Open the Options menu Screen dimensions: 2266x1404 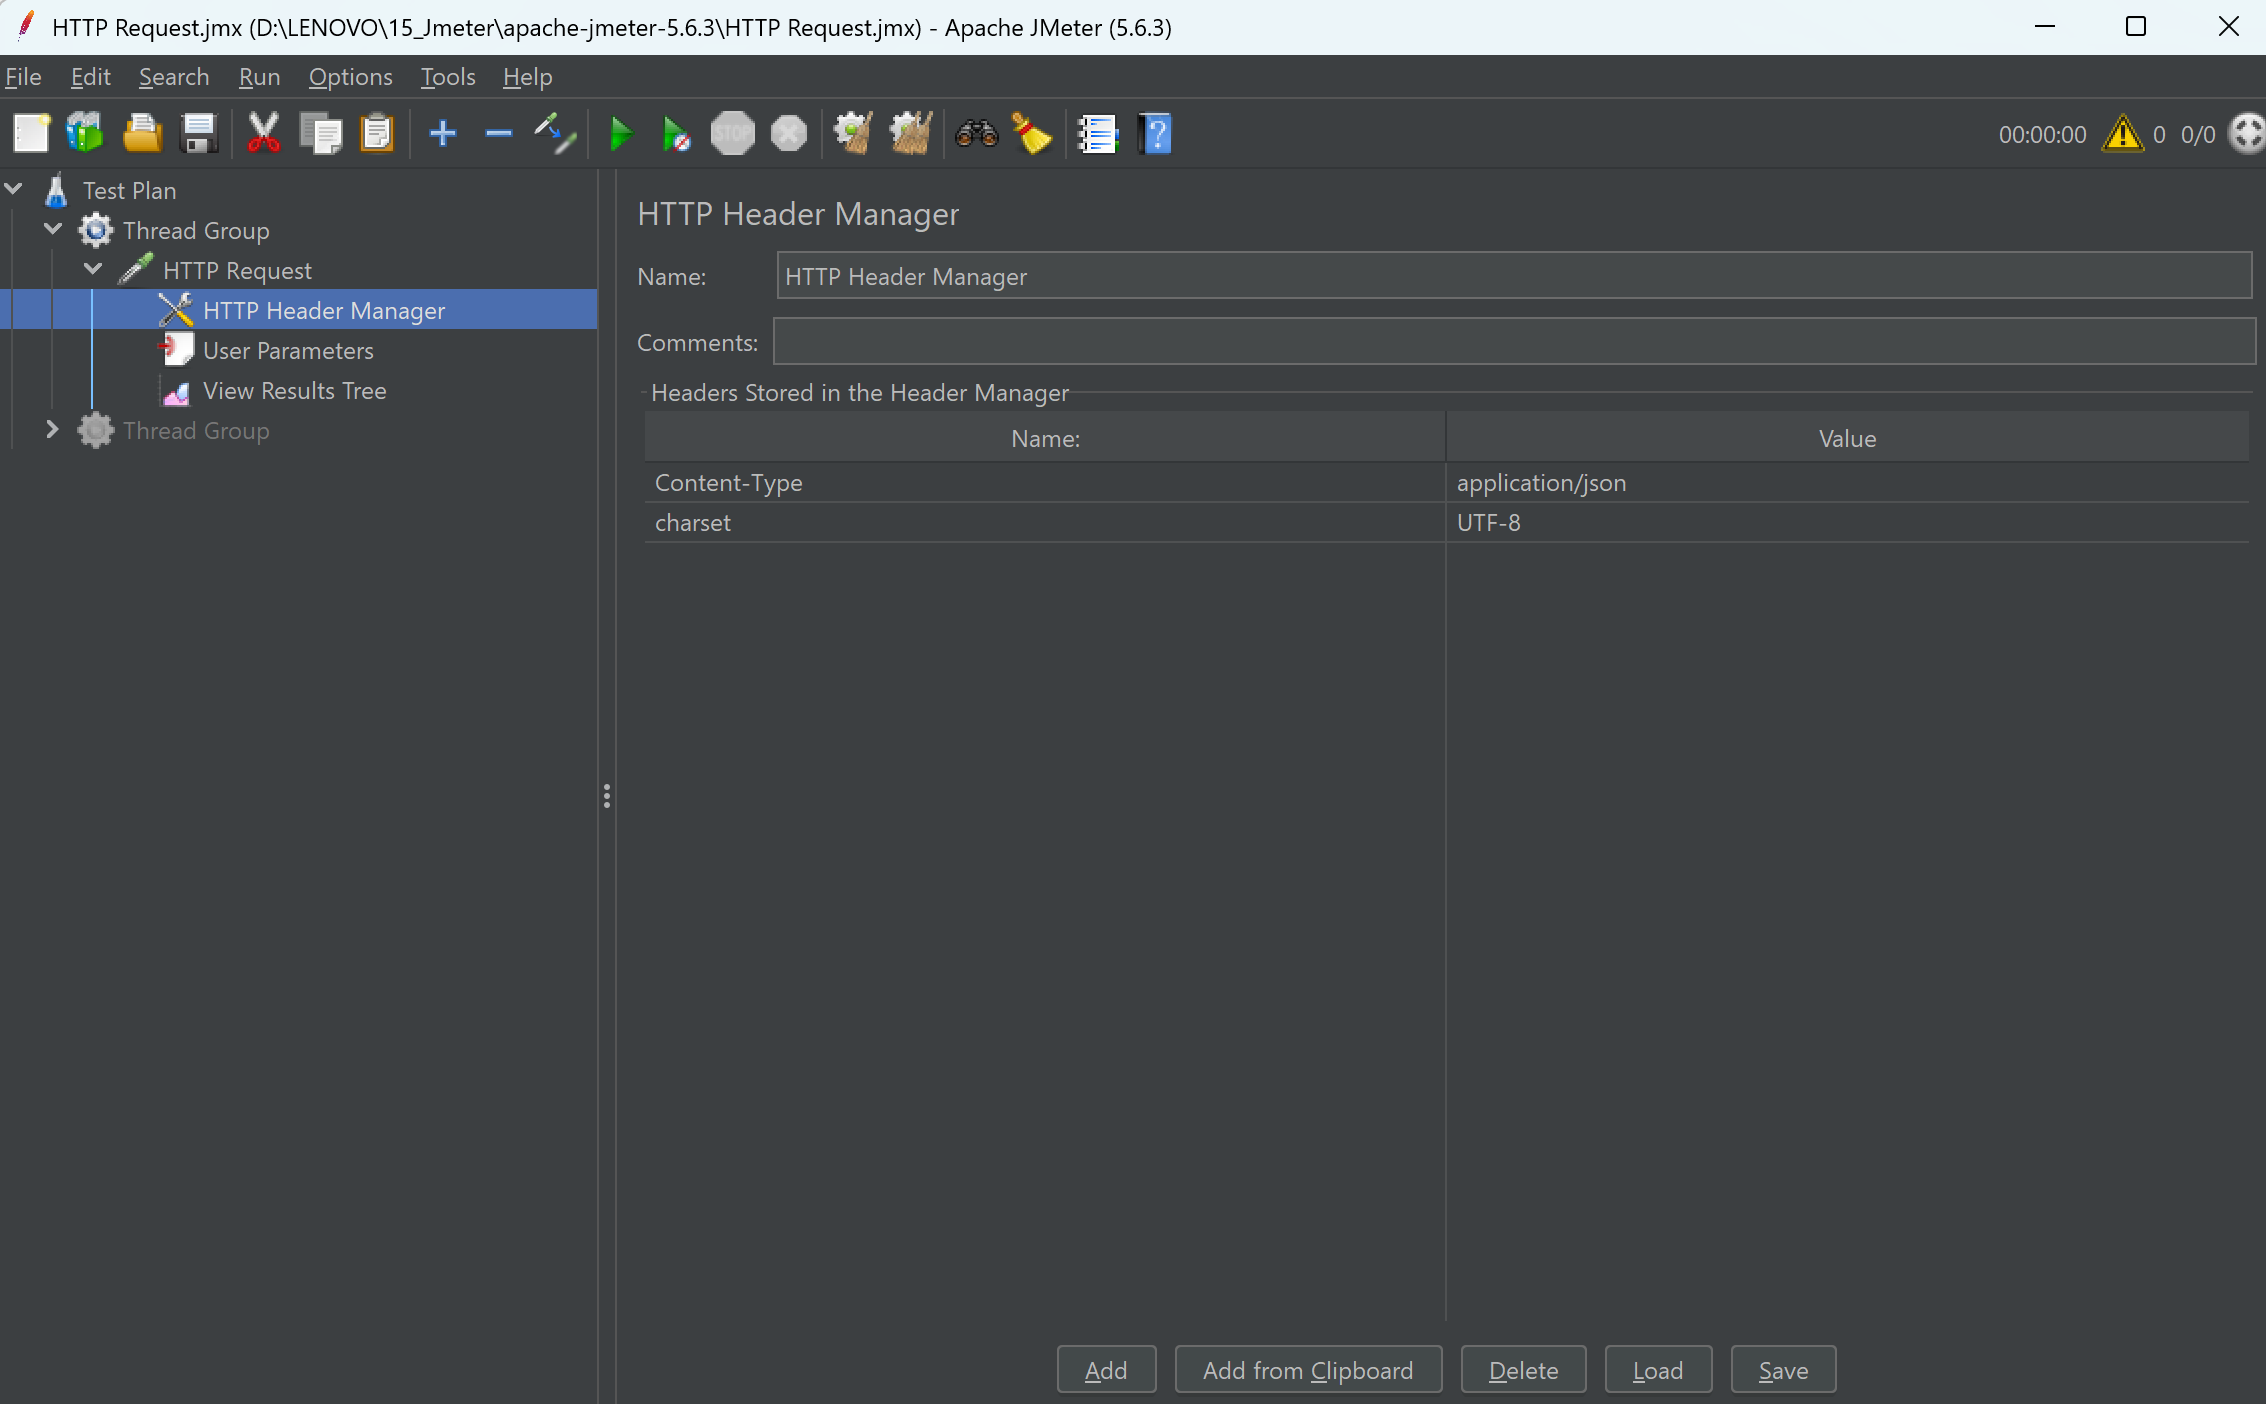[350, 77]
